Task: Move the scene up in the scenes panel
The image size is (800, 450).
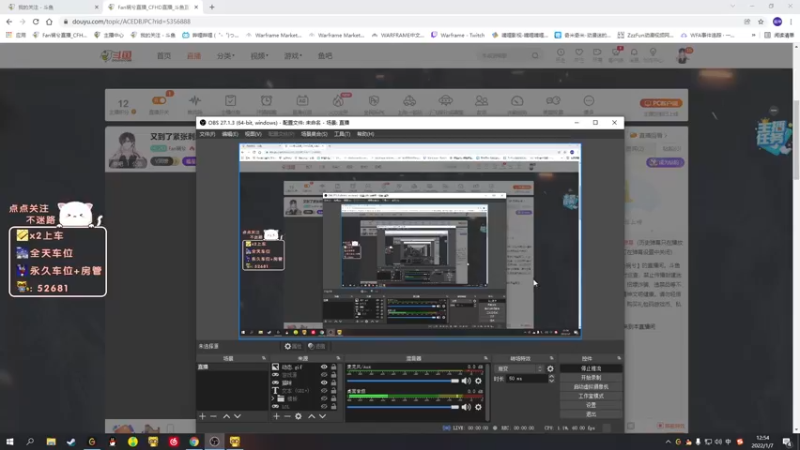Action: click(227, 416)
